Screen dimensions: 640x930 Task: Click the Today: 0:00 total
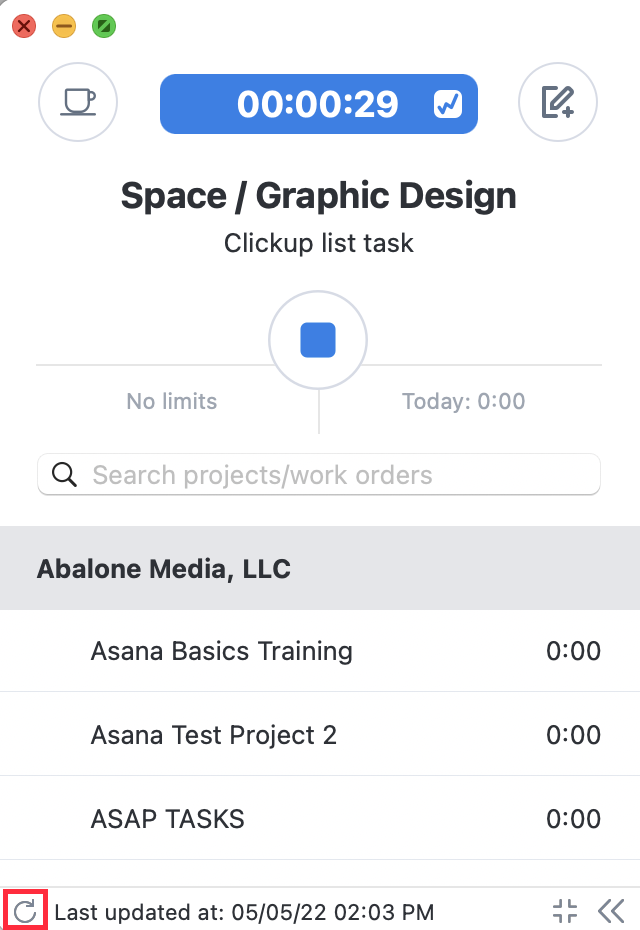tap(463, 402)
